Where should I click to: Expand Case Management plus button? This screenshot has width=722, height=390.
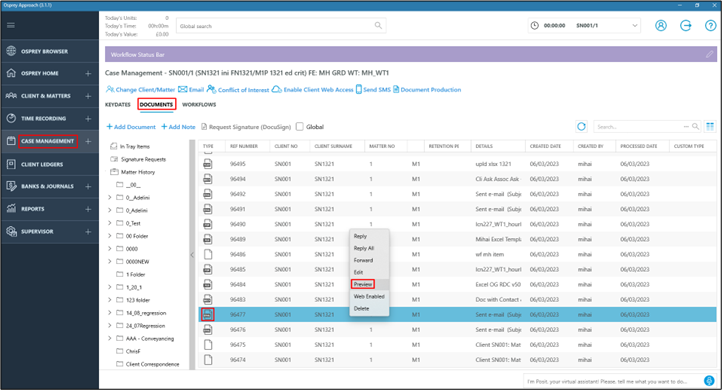click(x=88, y=141)
